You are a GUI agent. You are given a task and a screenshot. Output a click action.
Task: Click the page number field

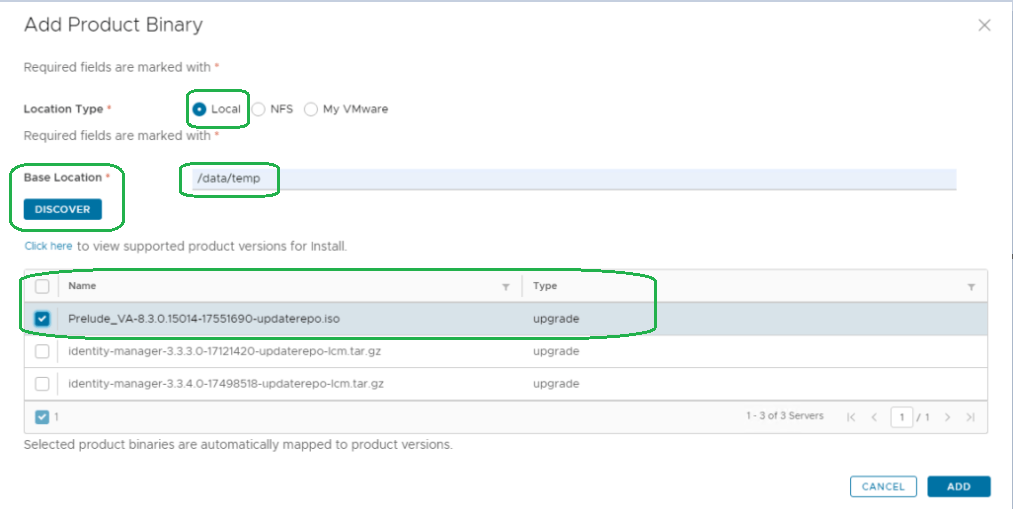[x=900, y=417]
